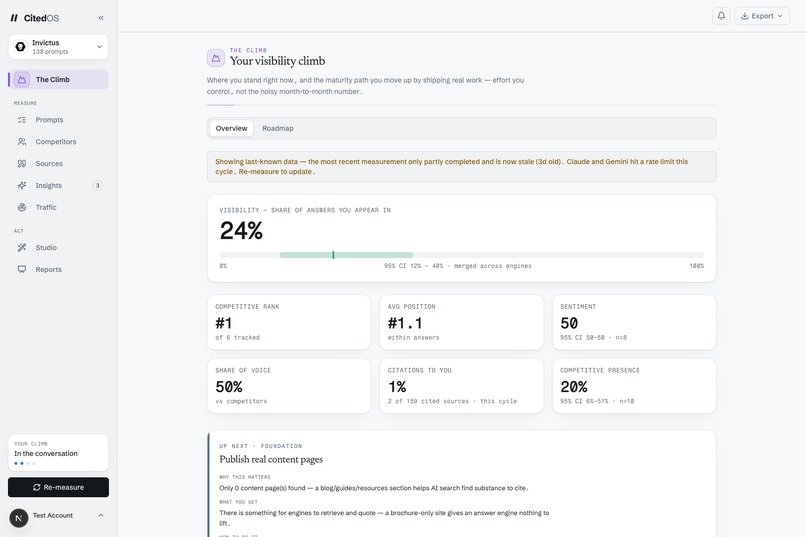Click the Re-measure button
Image resolution: width=806 pixels, height=537 pixels.
tap(59, 487)
